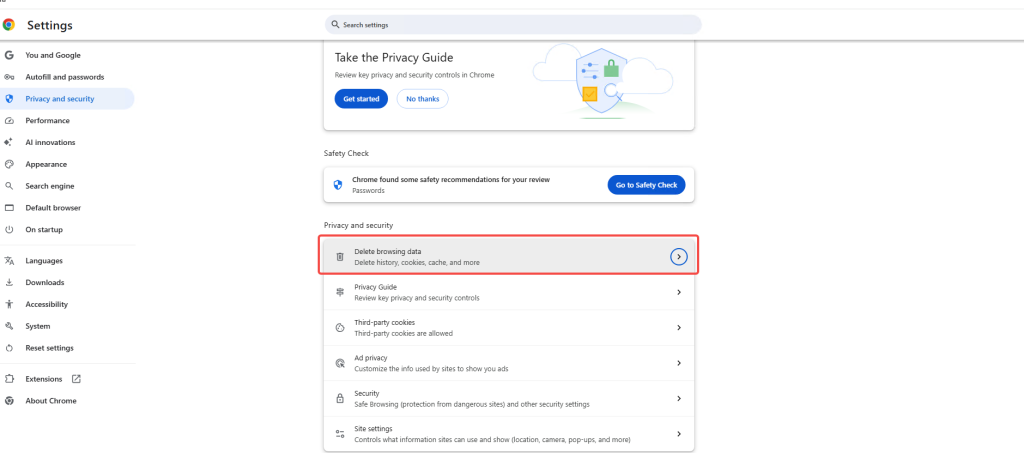
Task: Click the Privacy Guide signpost icon
Action: [340, 292]
